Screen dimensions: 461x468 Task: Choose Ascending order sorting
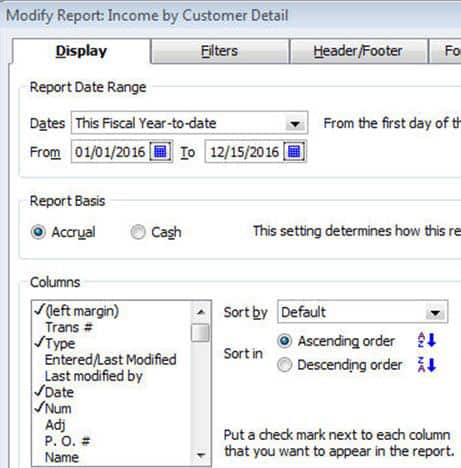point(285,341)
